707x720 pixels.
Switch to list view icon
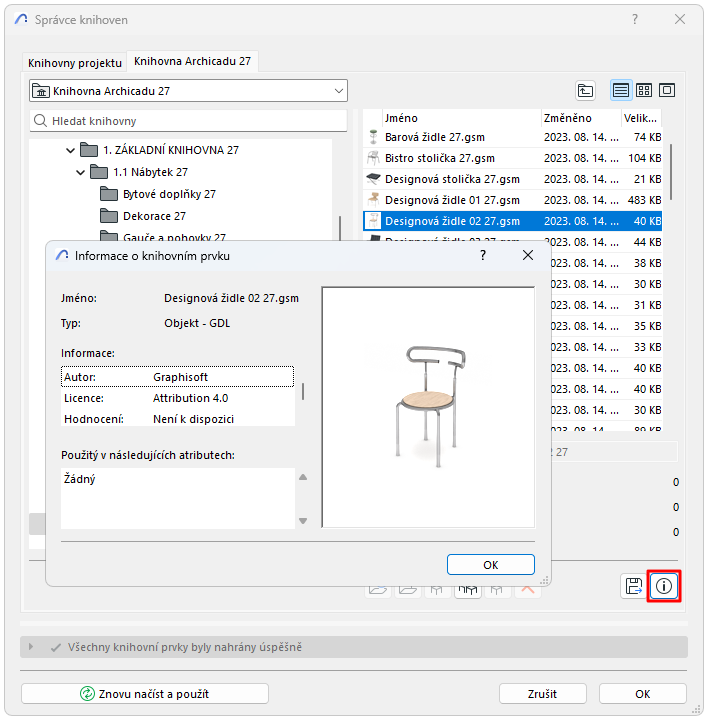(621, 90)
